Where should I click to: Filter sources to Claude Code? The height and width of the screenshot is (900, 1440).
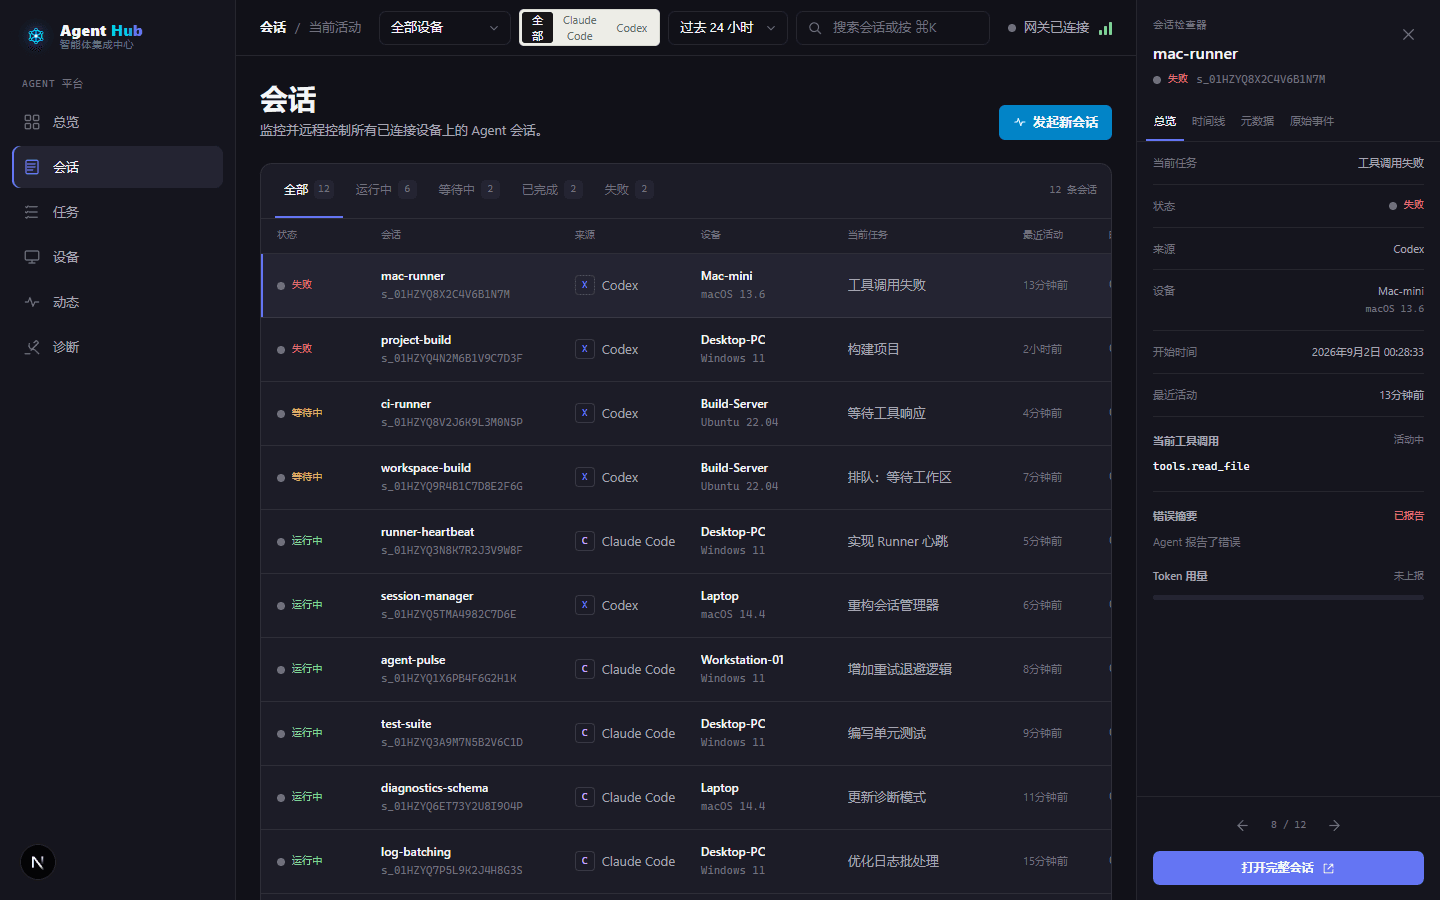pyautogui.click(x=580, y=28)
